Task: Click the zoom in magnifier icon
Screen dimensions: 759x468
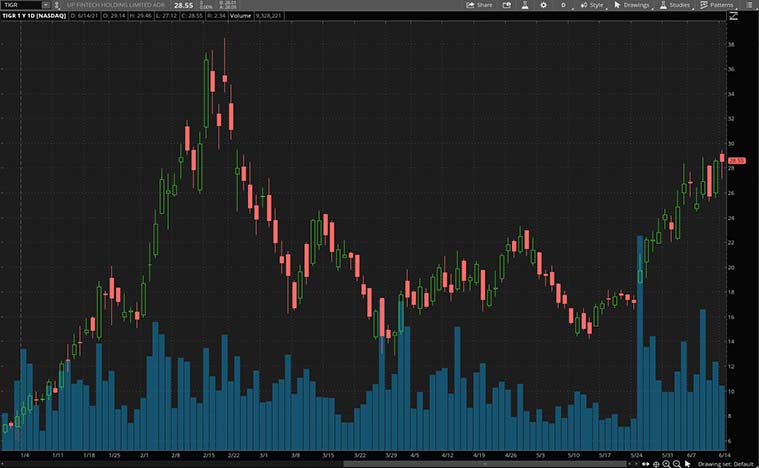Action: 666,464
